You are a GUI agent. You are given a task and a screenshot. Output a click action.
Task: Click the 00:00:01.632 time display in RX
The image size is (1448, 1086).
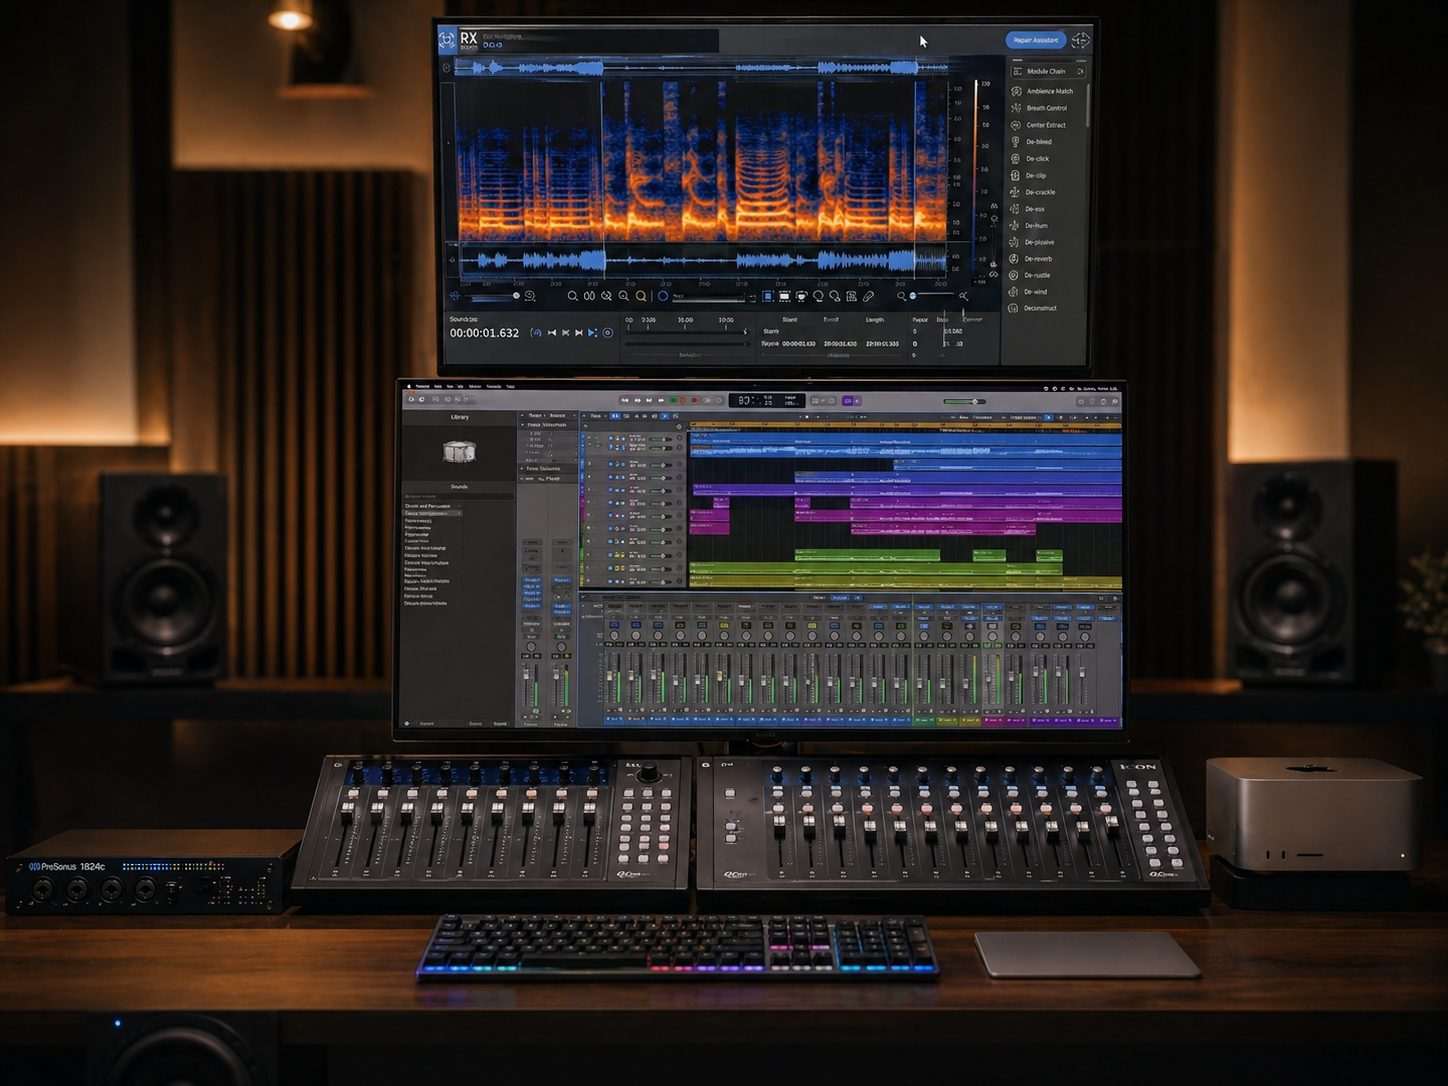click(x=484, y=333)
